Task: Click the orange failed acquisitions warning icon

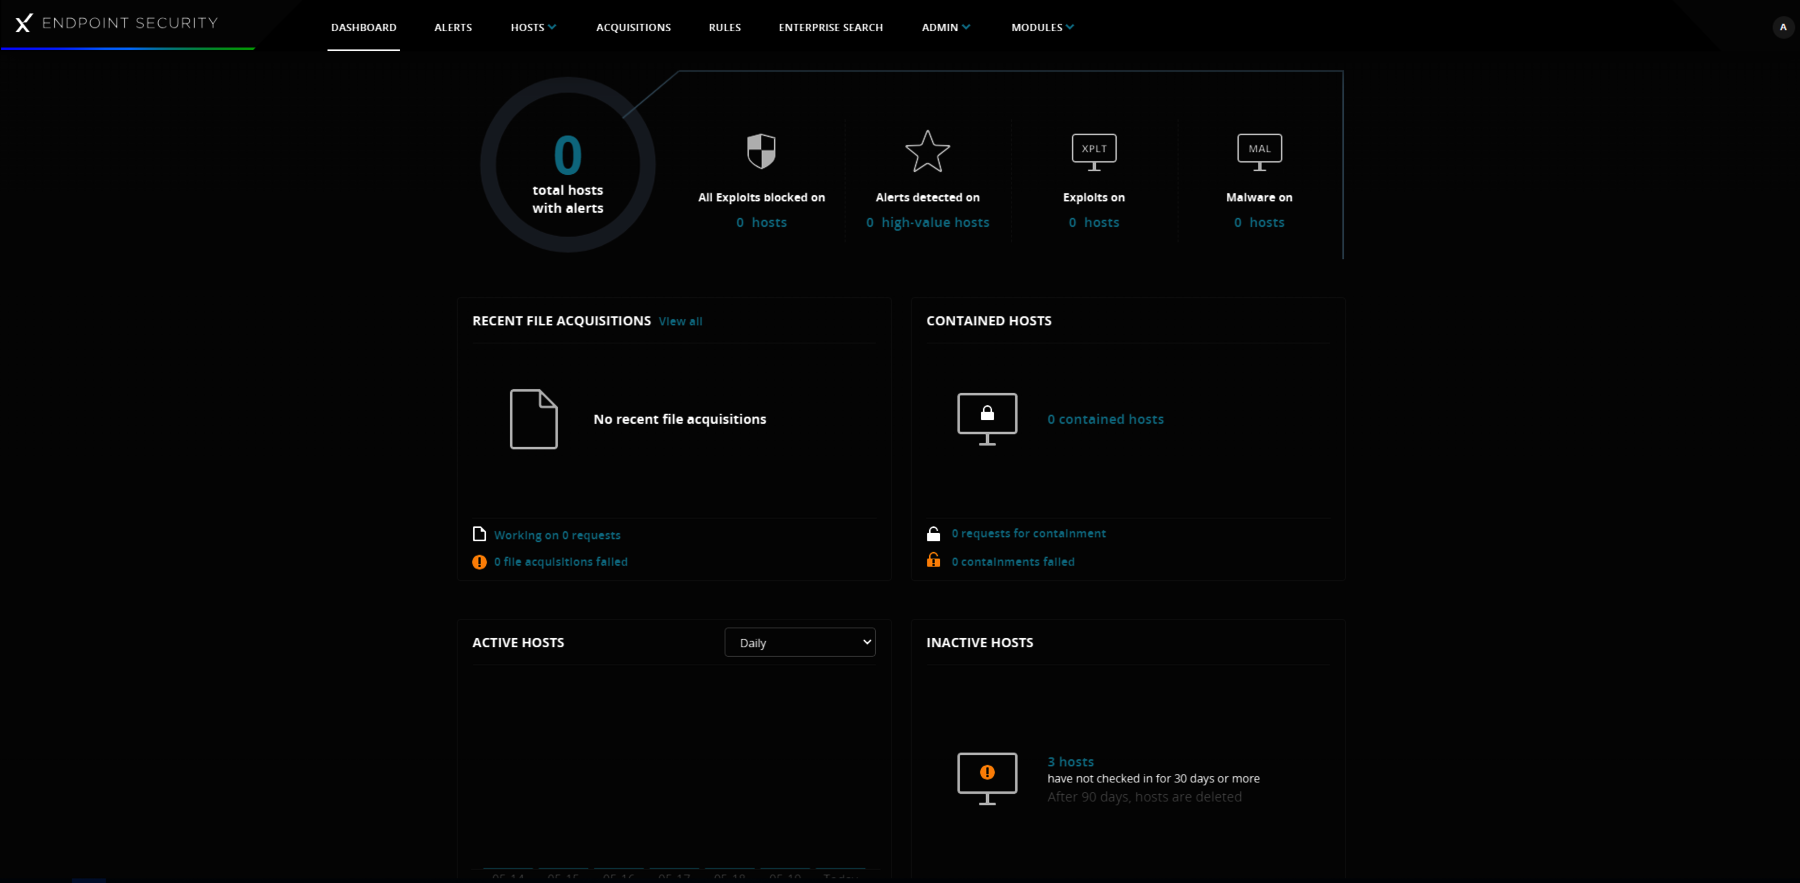Action: click(x=479, y=562)
